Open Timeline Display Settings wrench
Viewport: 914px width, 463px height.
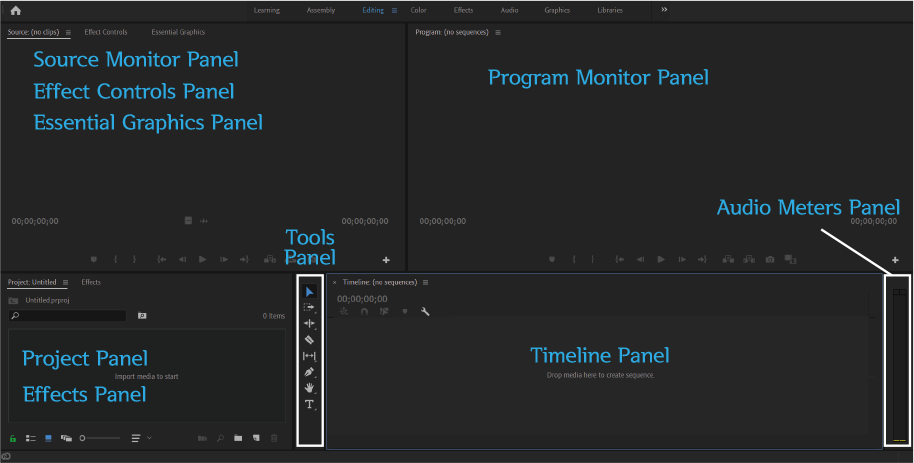(425, 311)
